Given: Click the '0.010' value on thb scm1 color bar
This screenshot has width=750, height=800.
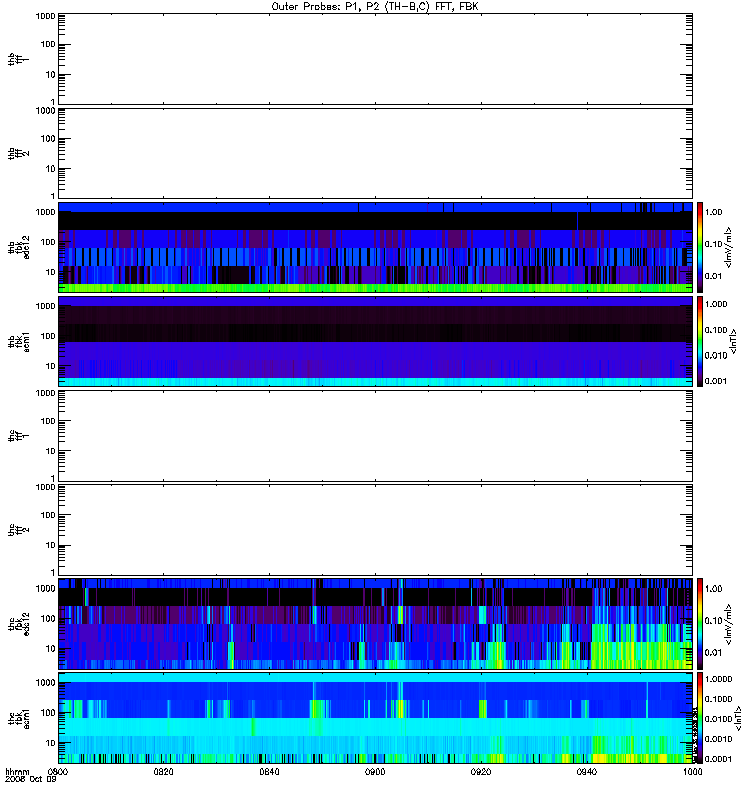Looking at the screenshot, I should click(x=716, y=355).
